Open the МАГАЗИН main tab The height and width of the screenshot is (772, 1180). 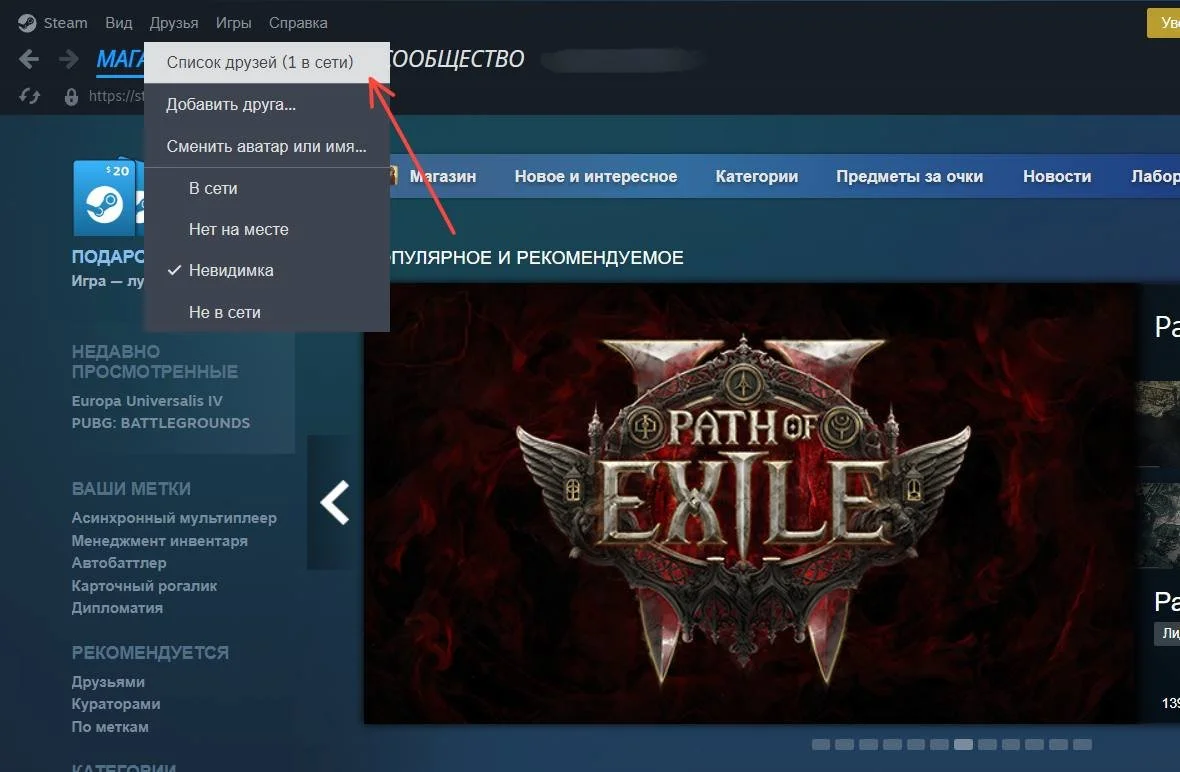click(x=120, y=59)
